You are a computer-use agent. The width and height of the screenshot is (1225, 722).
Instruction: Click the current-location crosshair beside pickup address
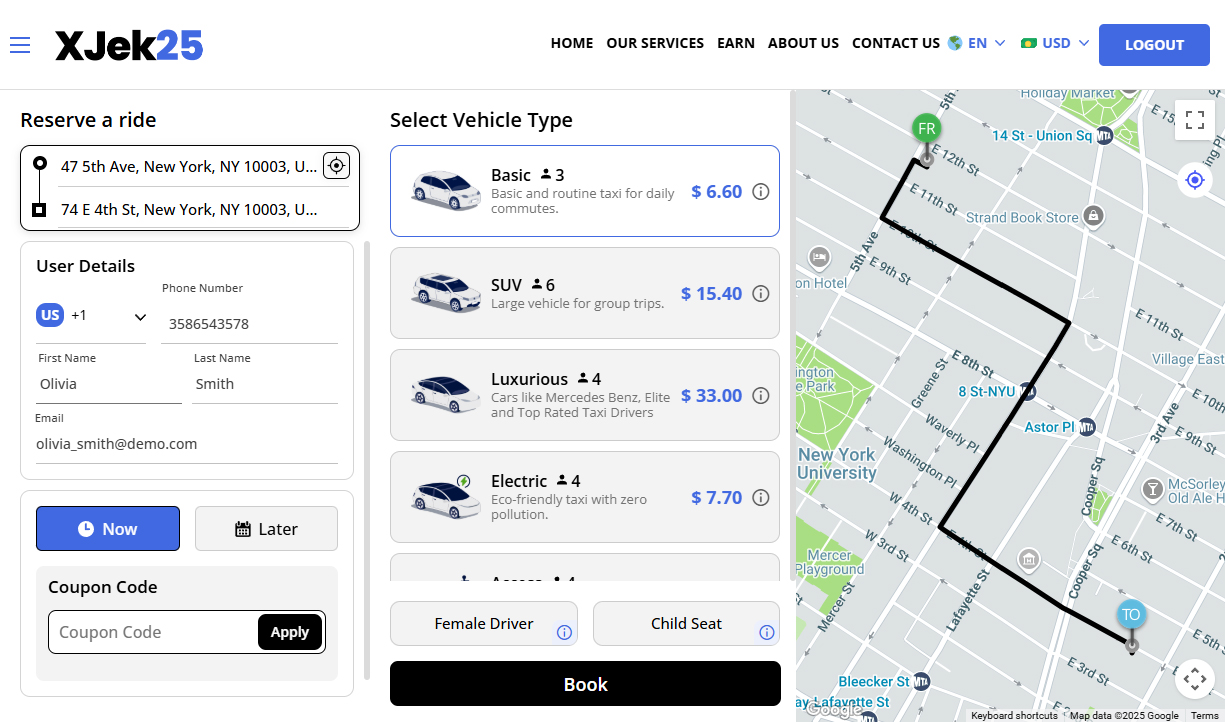coord(336,165)
